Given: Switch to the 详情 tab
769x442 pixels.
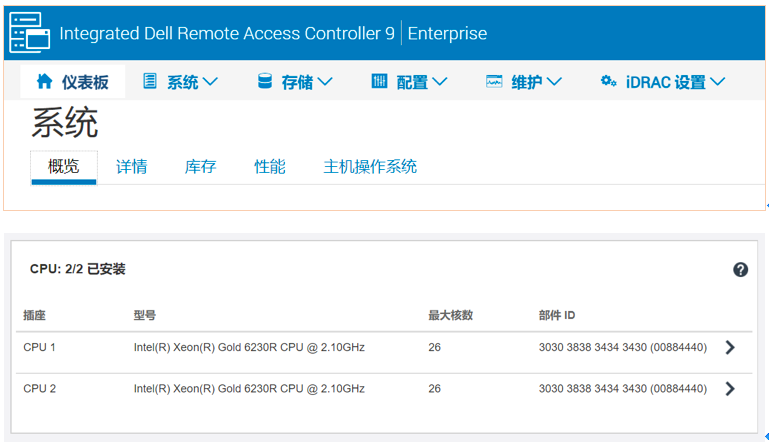Looking at the screenshot, I should tap(131, 167).
